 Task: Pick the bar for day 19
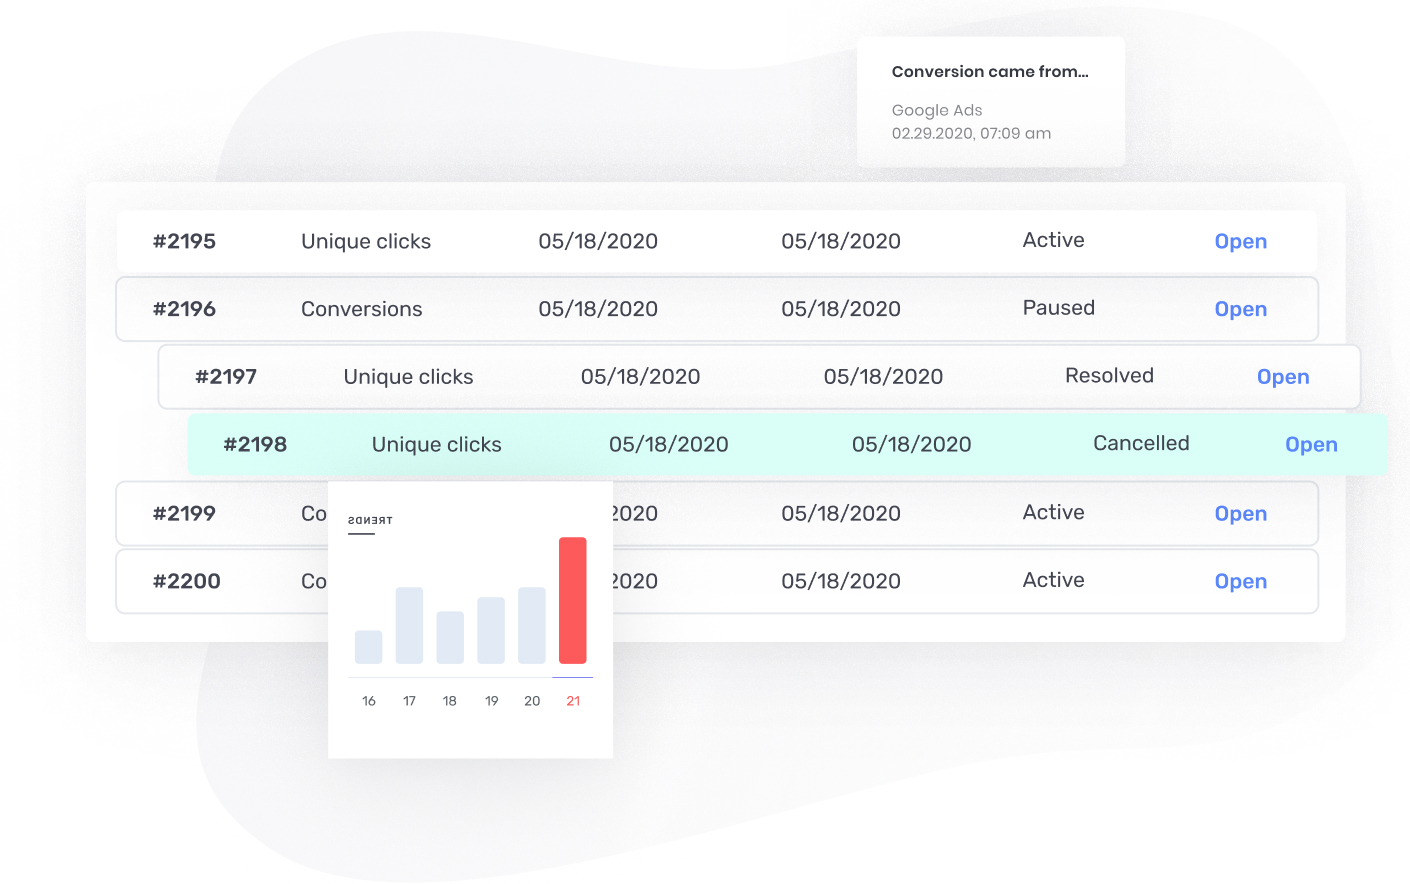[x=491, y=630]
